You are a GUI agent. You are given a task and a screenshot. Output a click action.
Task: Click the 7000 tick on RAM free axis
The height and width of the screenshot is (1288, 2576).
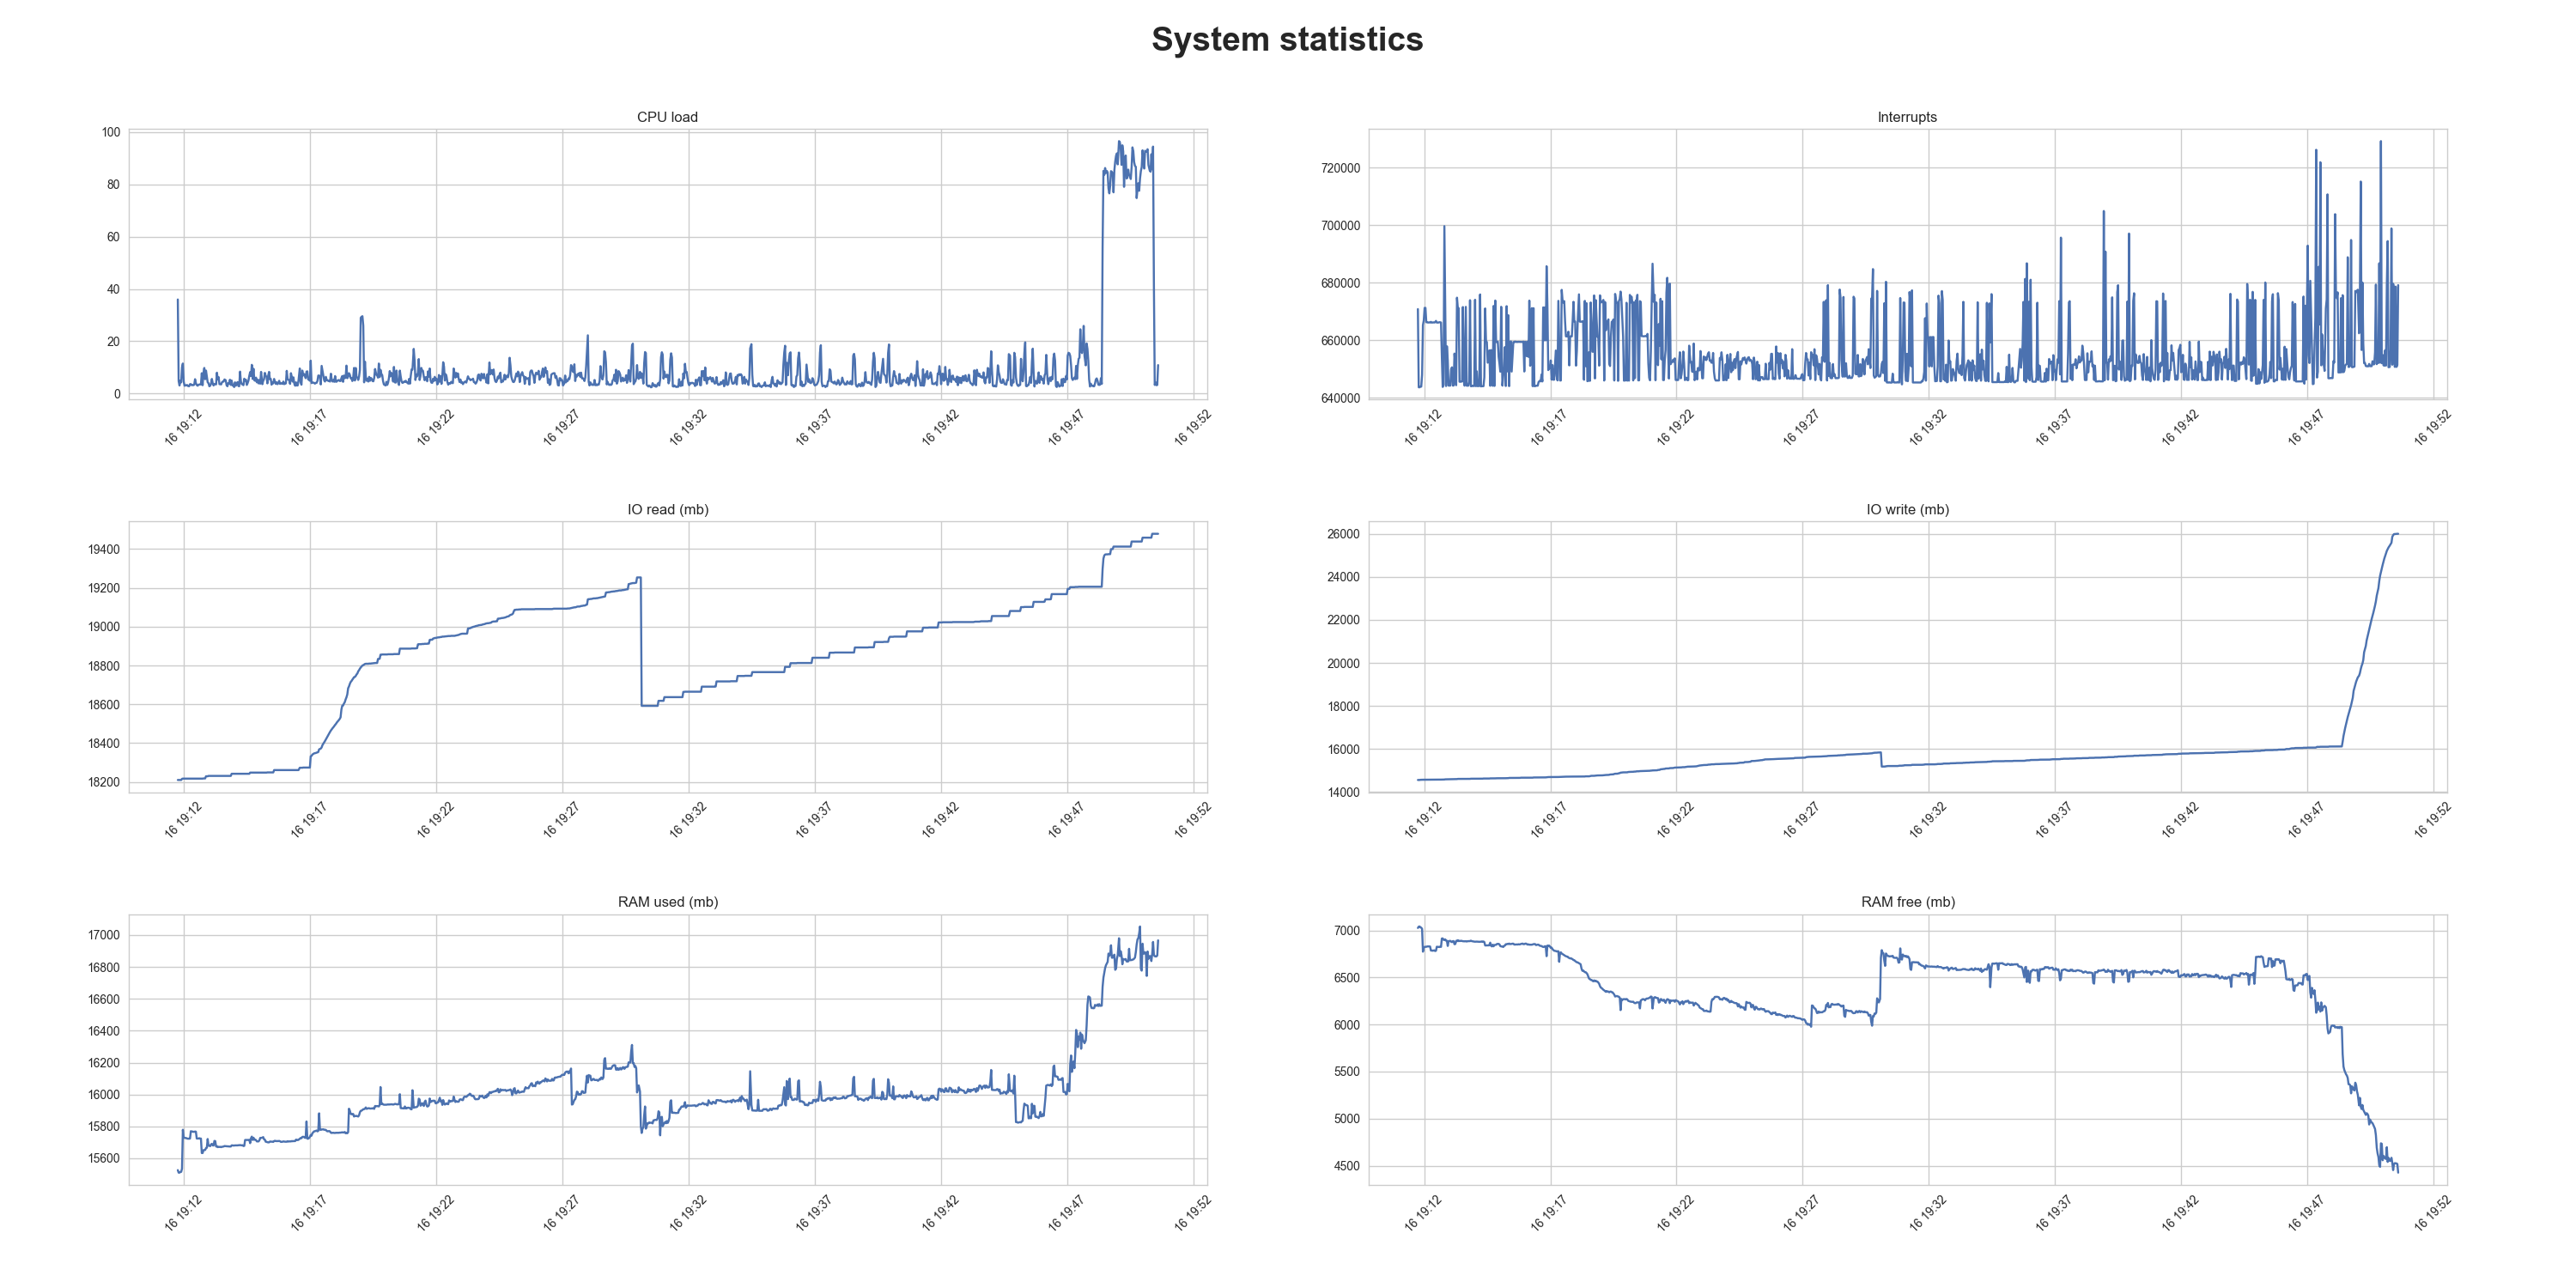pyautogui.click(x=1347, y=930)
